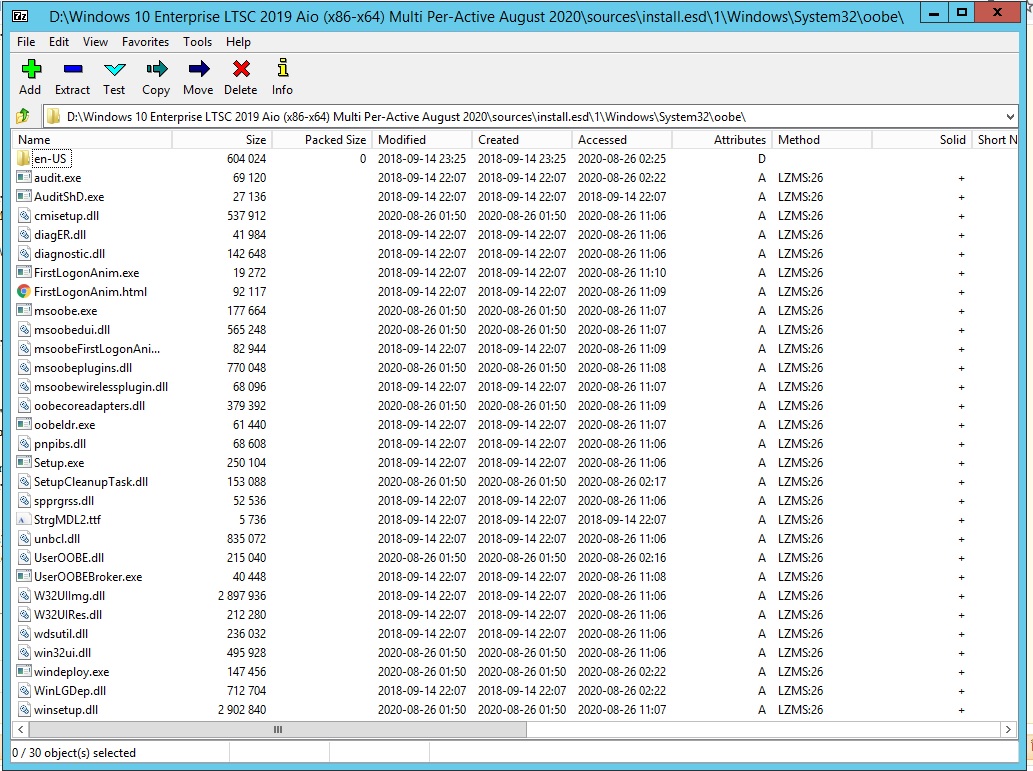Select file name wdsutil.dll

coord(61,634)
